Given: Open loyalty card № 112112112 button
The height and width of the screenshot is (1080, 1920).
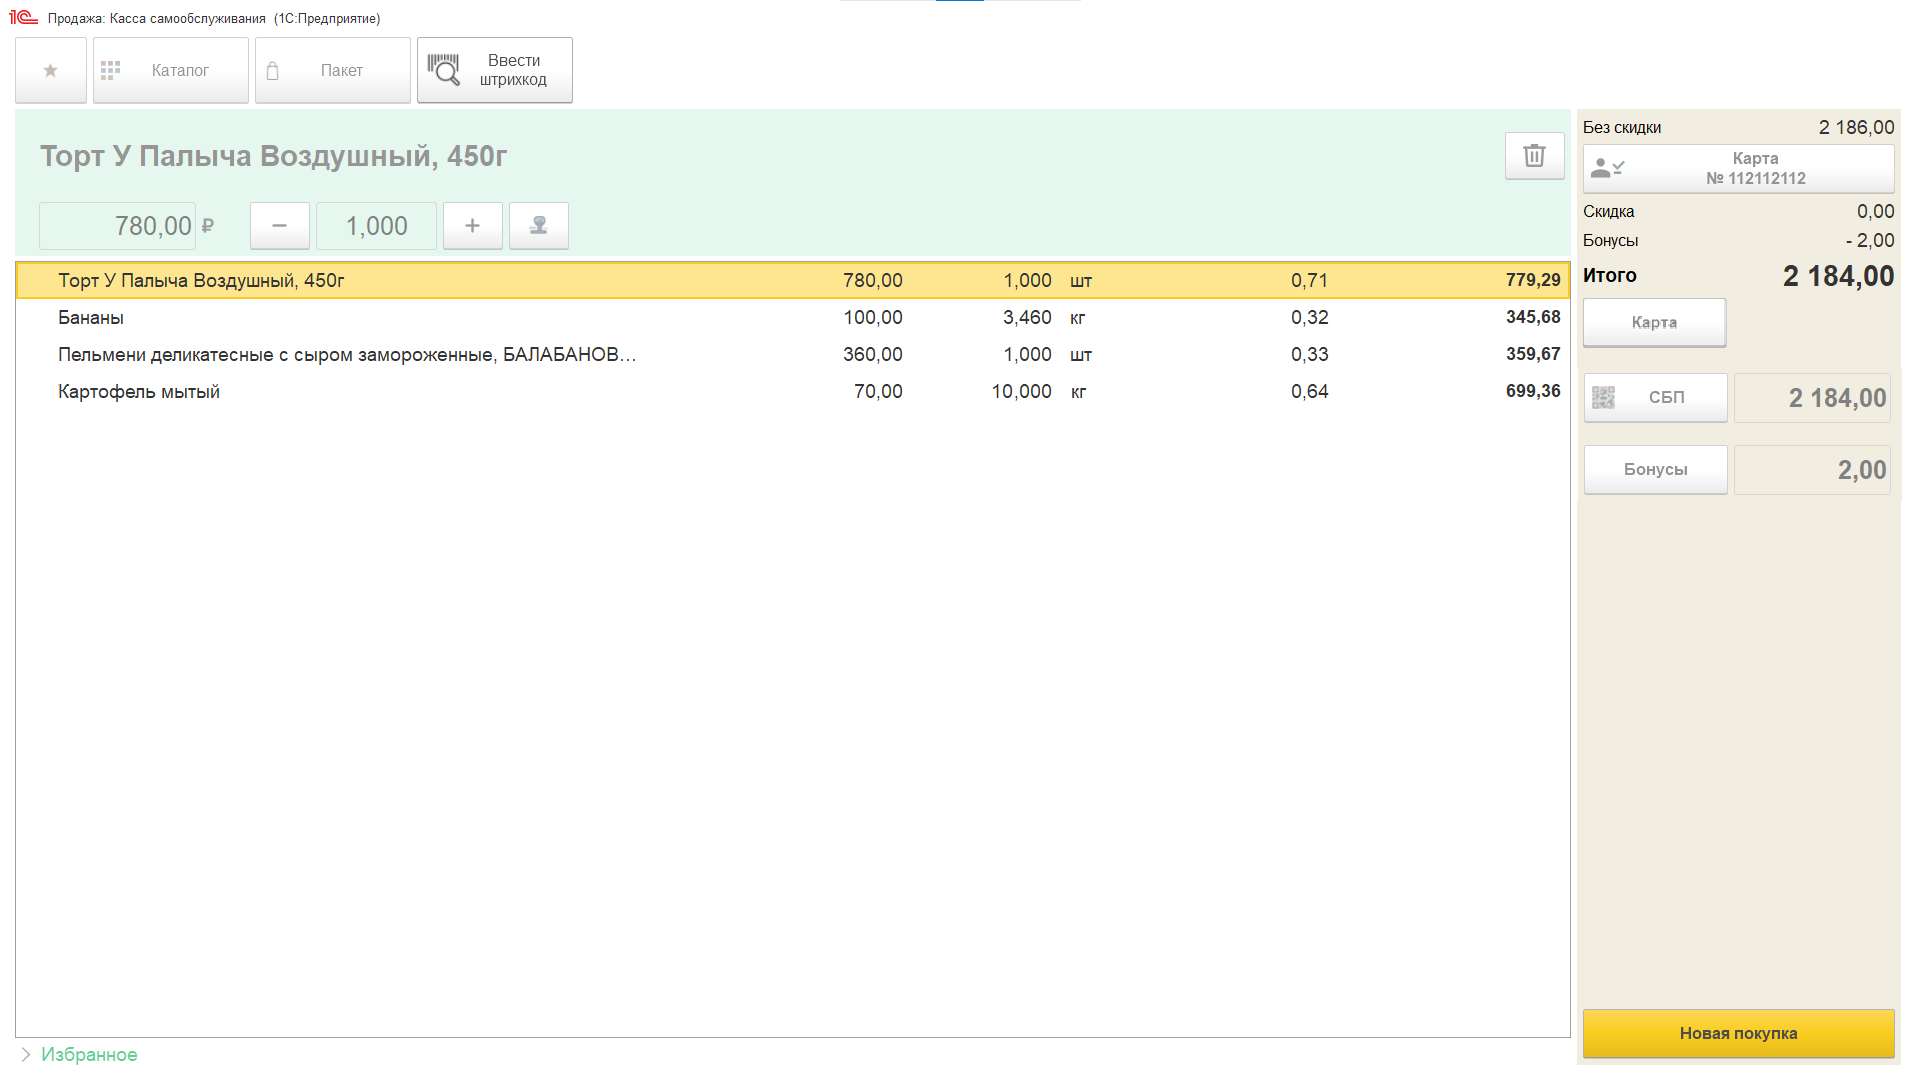Looking at the screenshot, I should click(x=1738, y=169).
